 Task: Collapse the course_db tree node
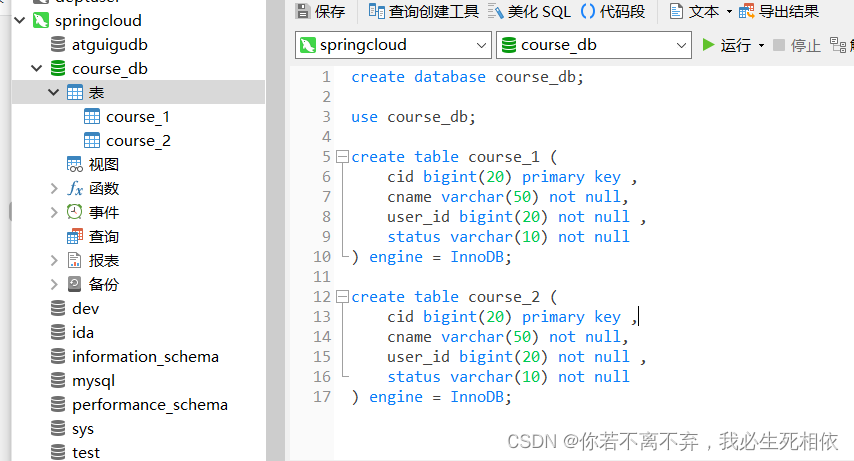[36, 69]
